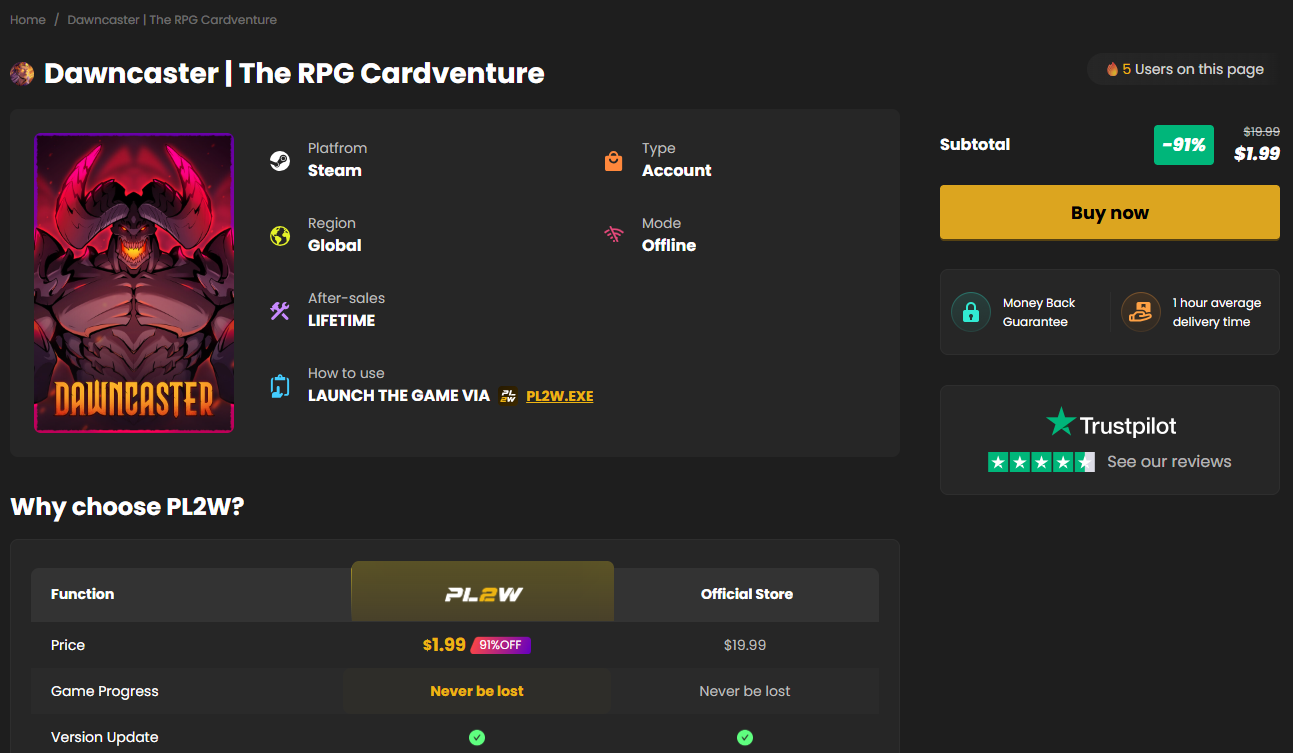Click the page title Dawncaster | The RPG Cardventure
Screen dimensions: 1293x753
tap(295, 73)
